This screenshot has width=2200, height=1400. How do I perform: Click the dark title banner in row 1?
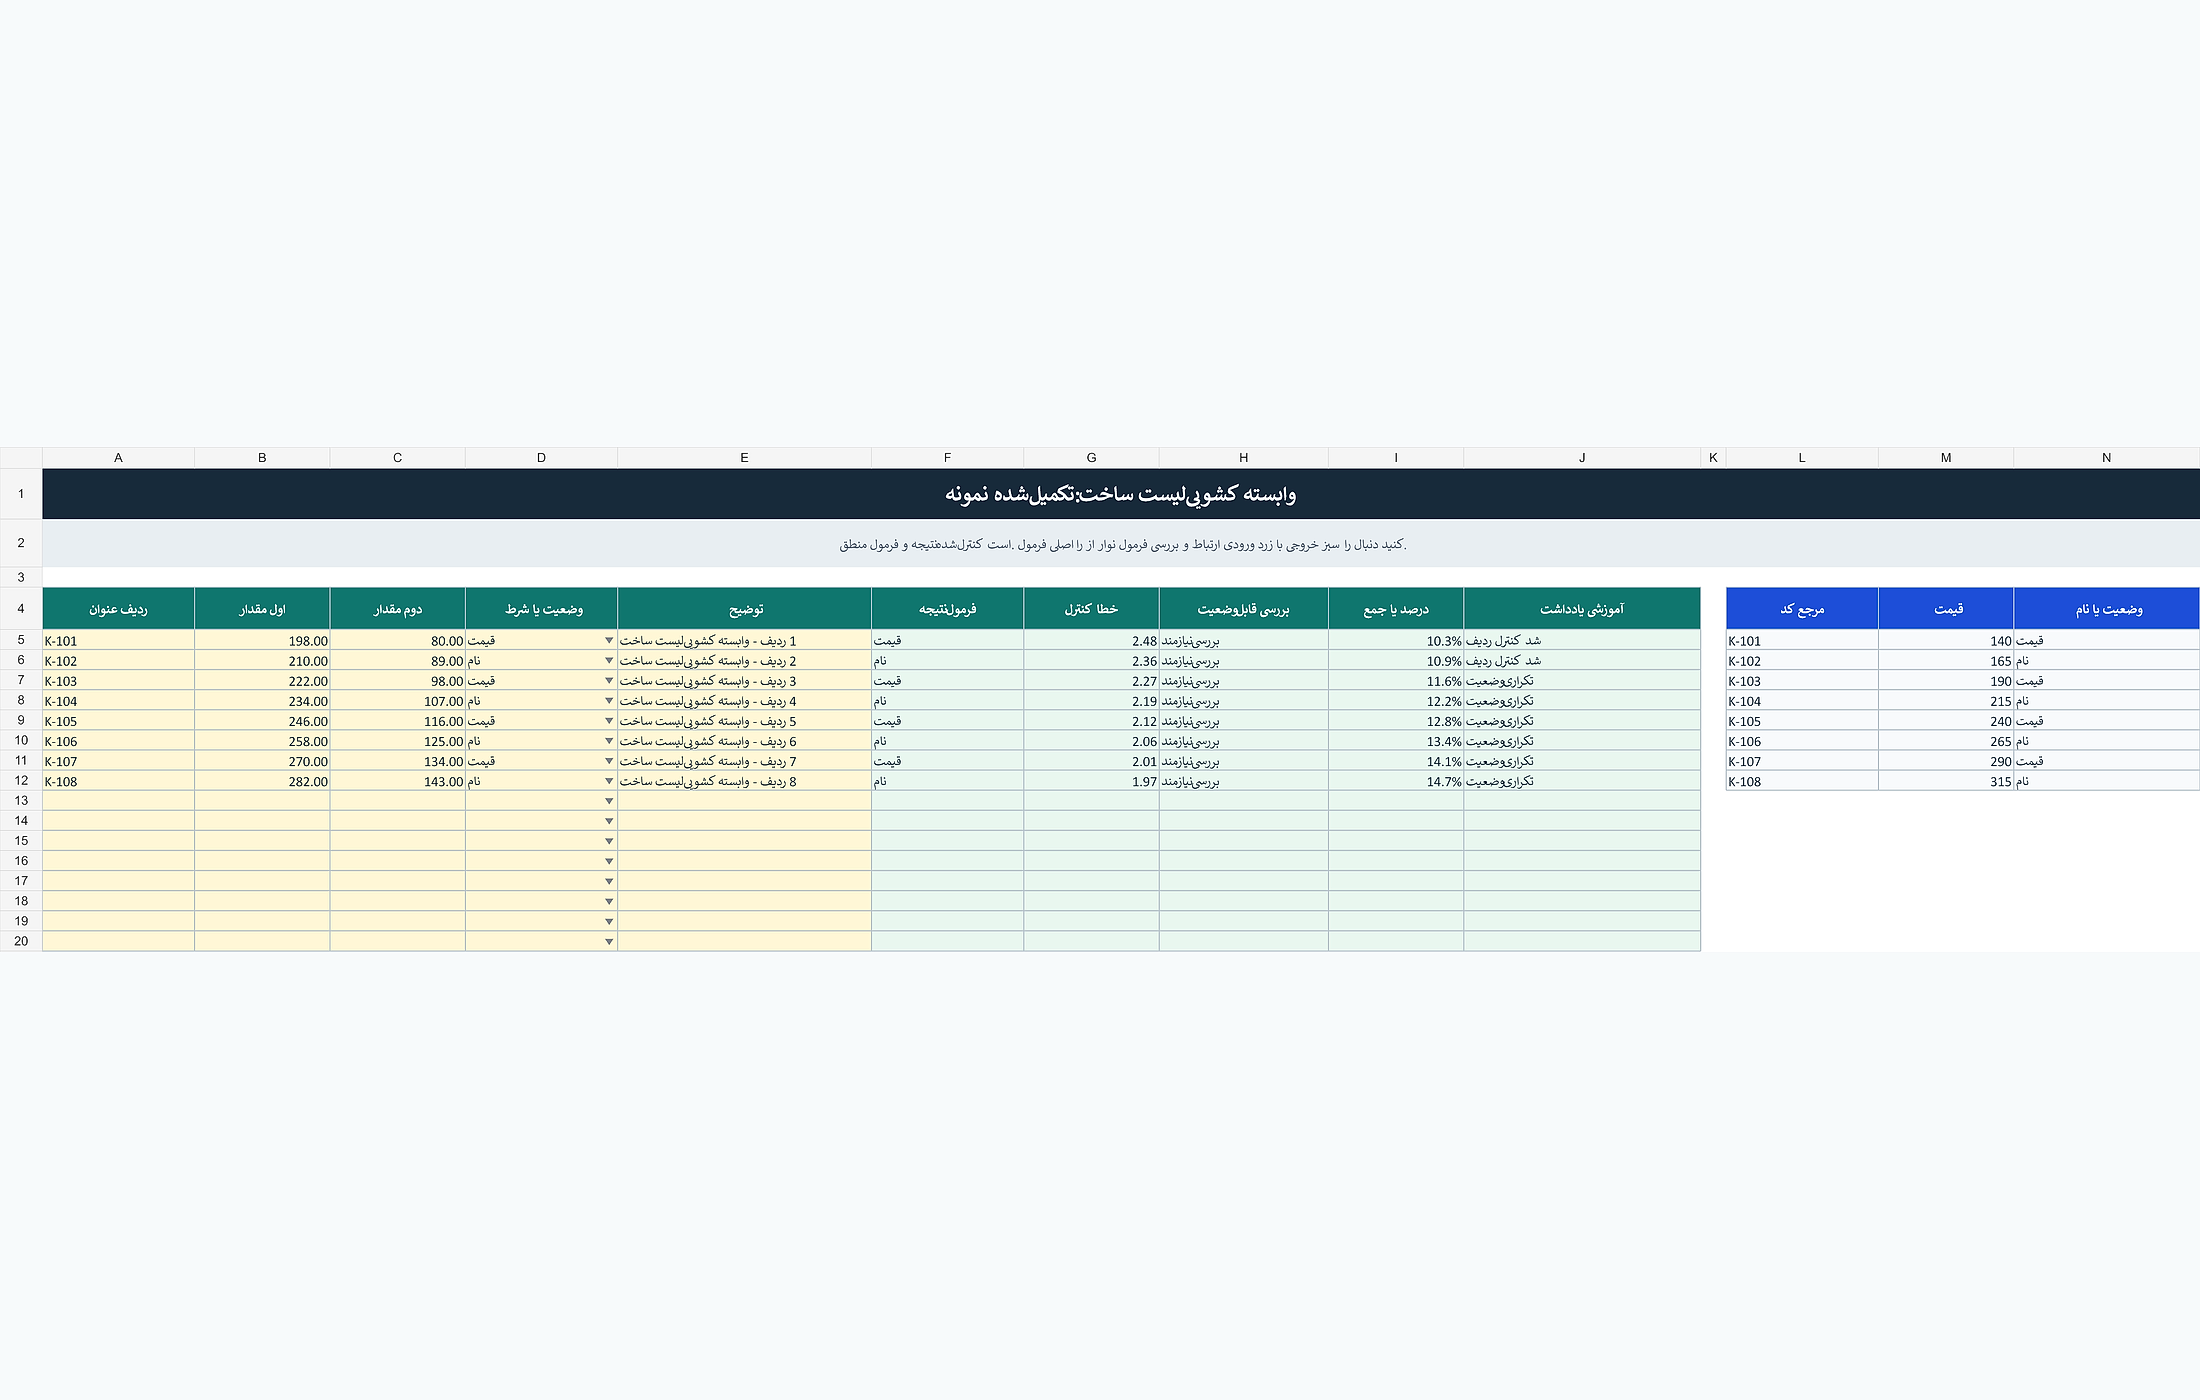click(1121, 494)
